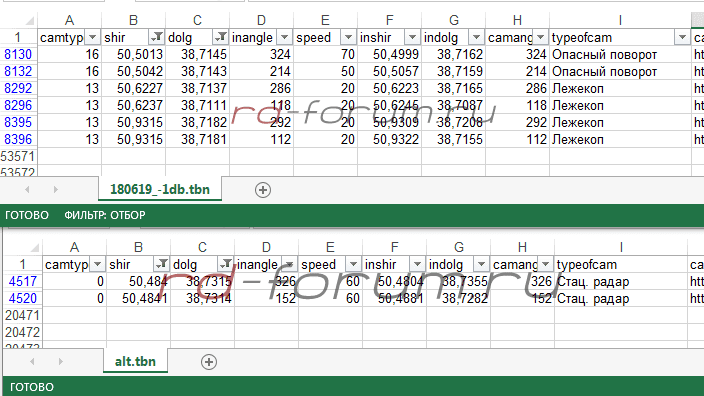Image resolution: width=704 pixels, height=396 pixels.
Task: Select column I header in upper sheet
Action: 620,20
